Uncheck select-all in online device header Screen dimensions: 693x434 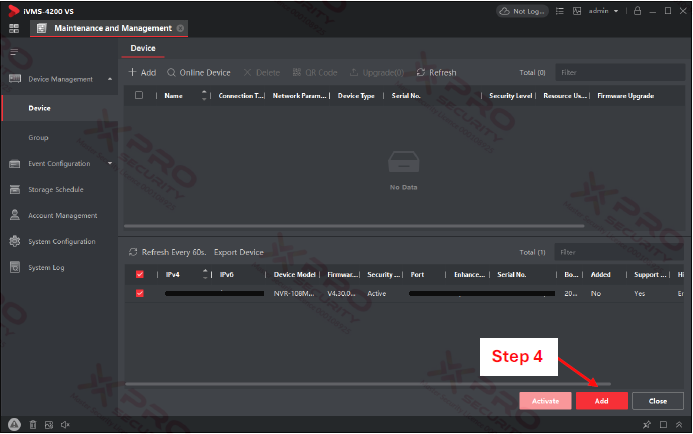tap(140, 274)
